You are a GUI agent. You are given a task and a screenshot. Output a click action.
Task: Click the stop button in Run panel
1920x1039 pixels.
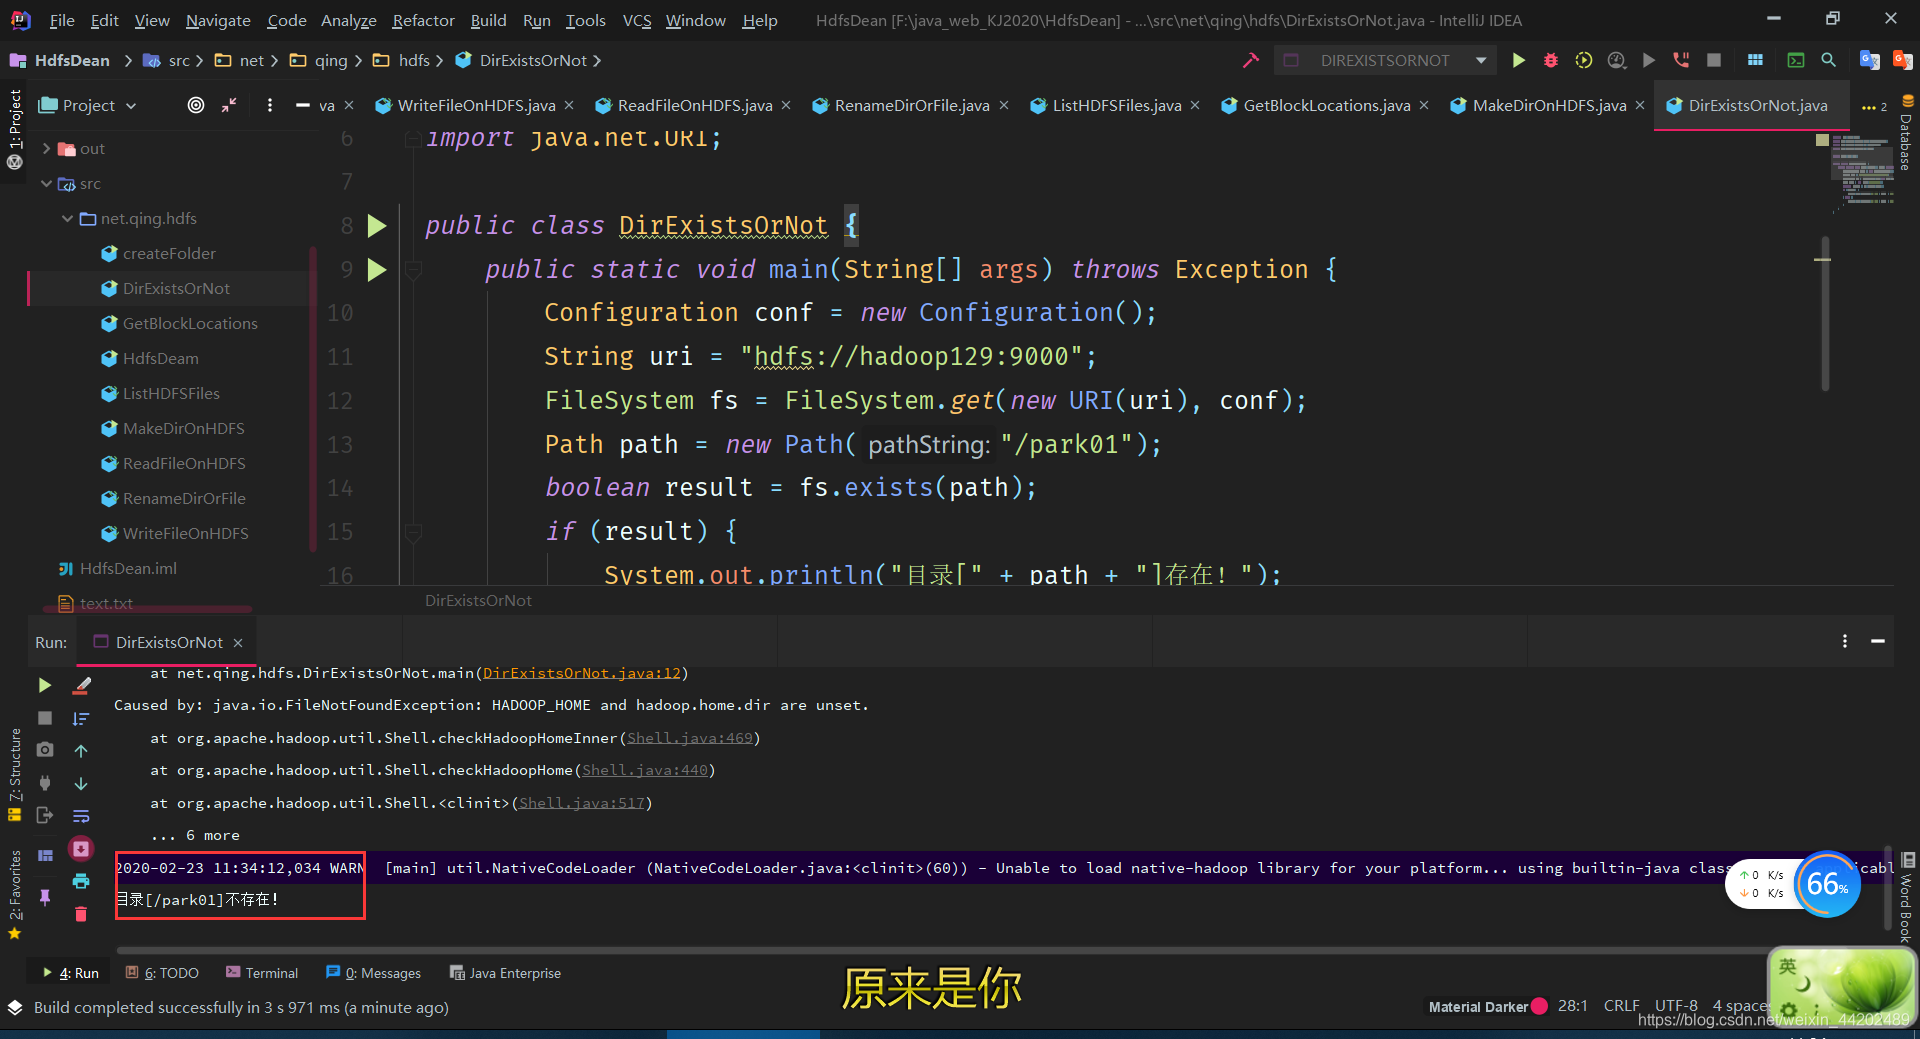[x=44, y=718]
